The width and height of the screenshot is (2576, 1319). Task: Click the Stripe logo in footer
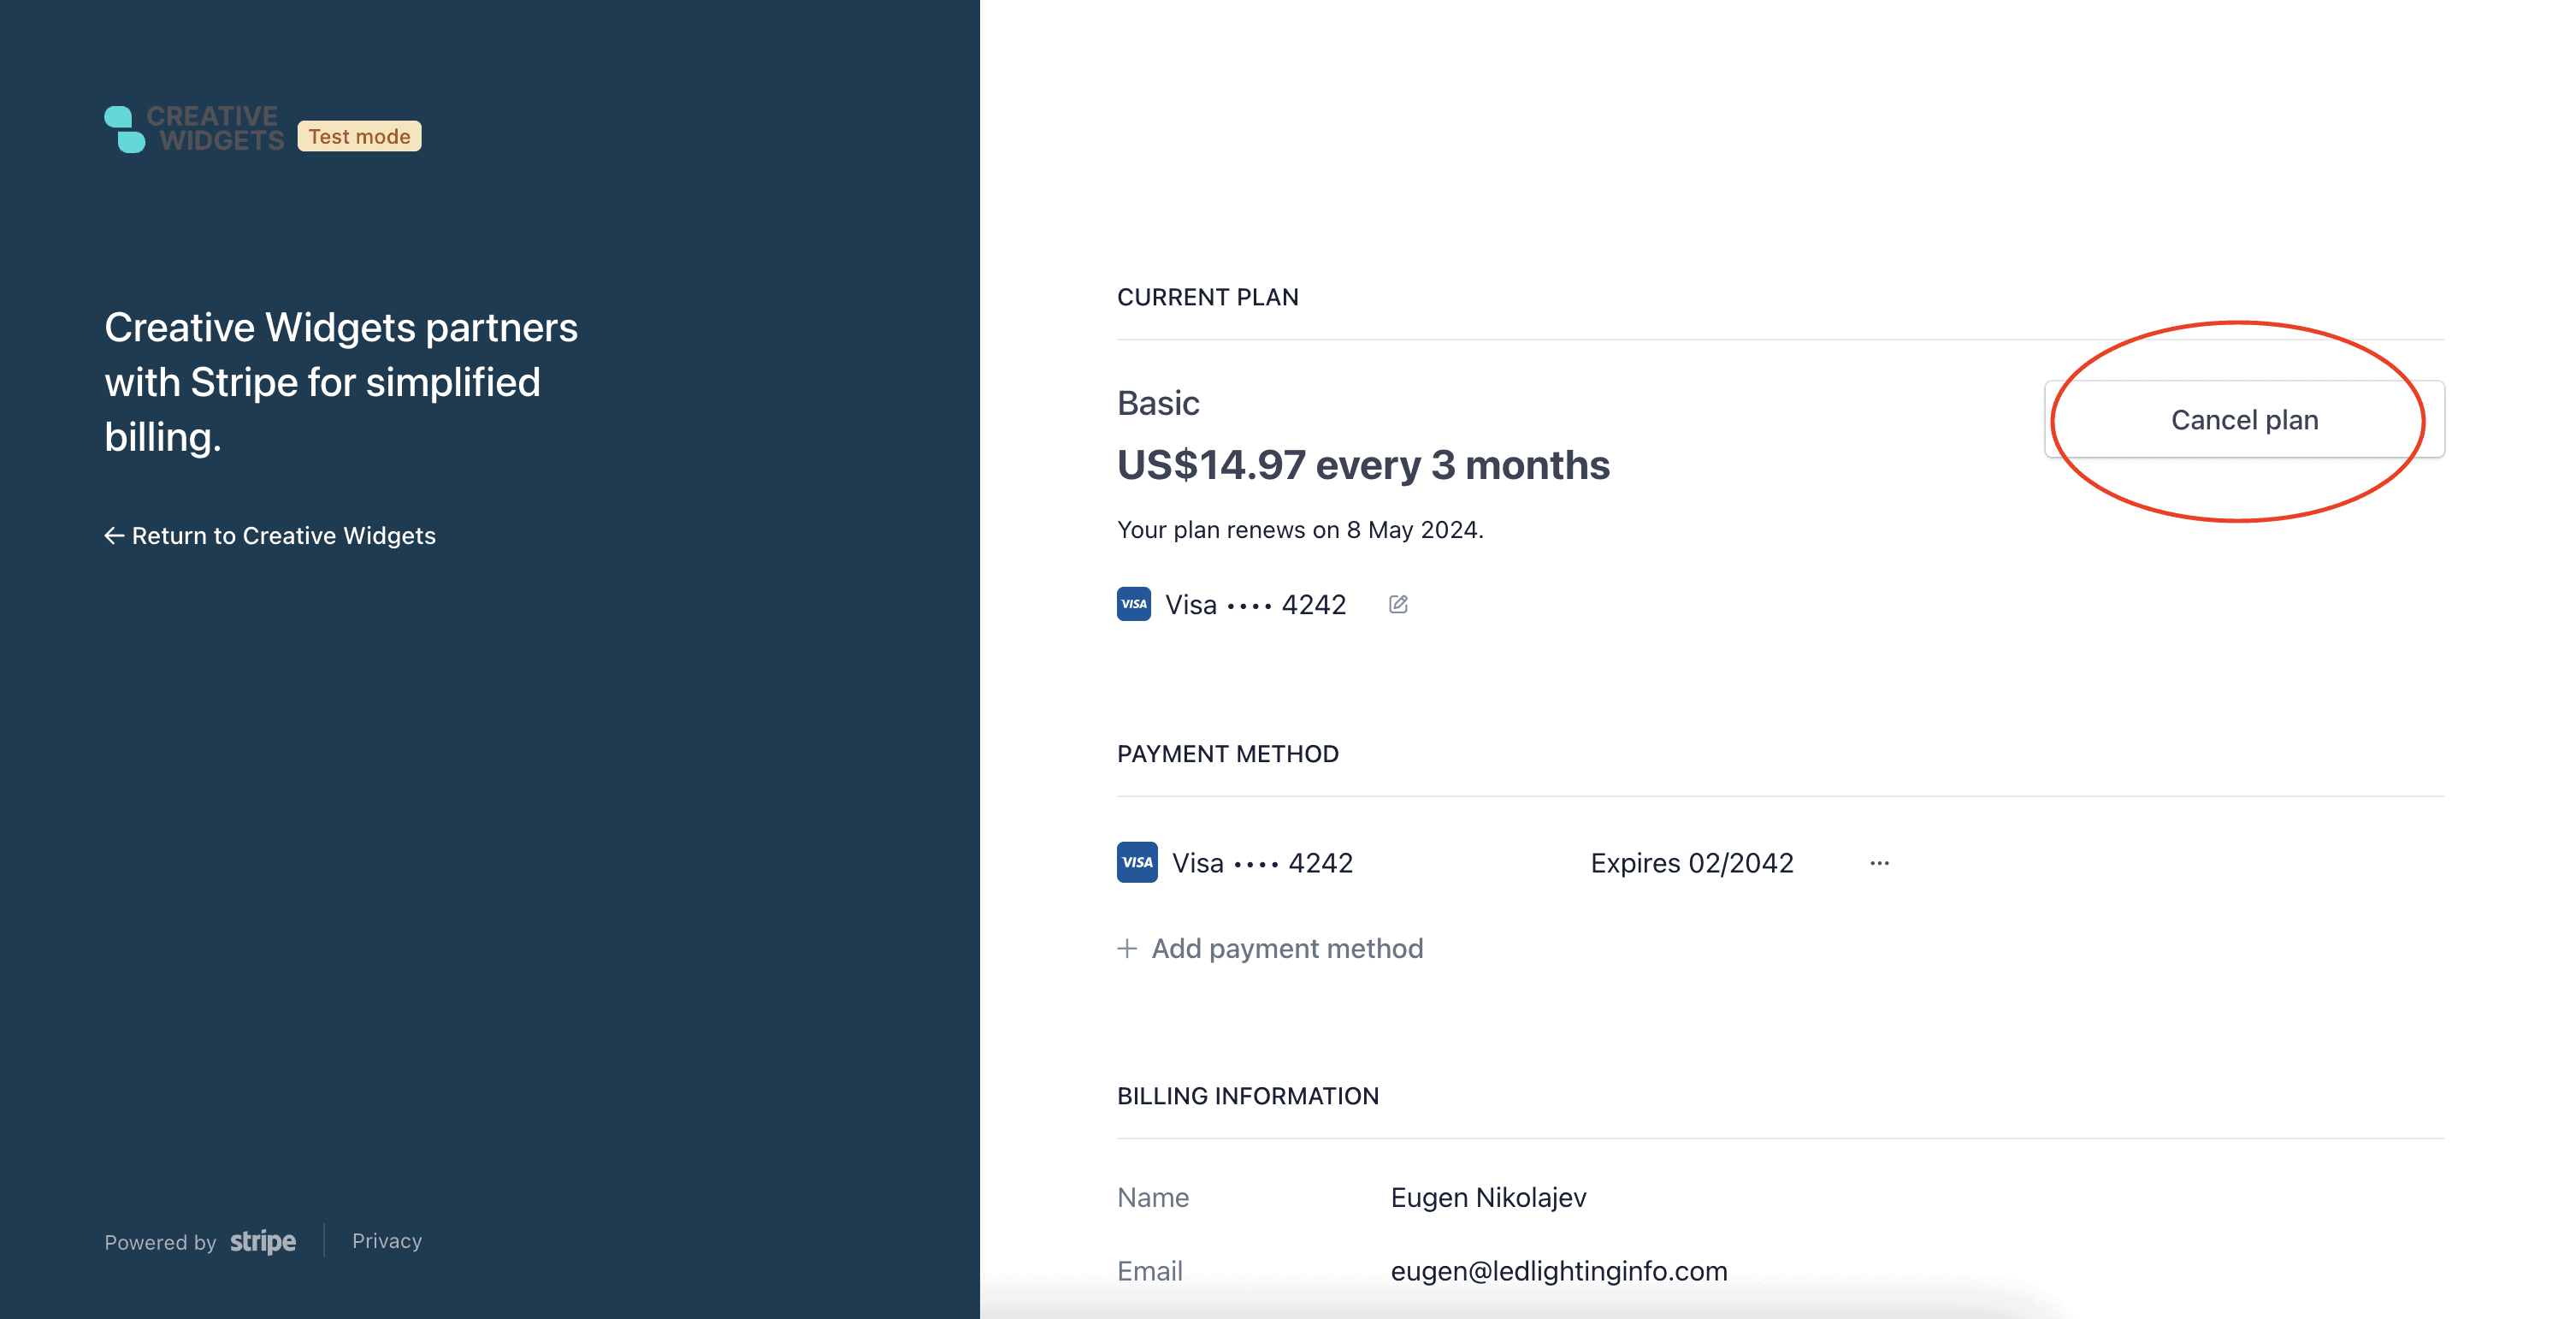coord(263,1241)
